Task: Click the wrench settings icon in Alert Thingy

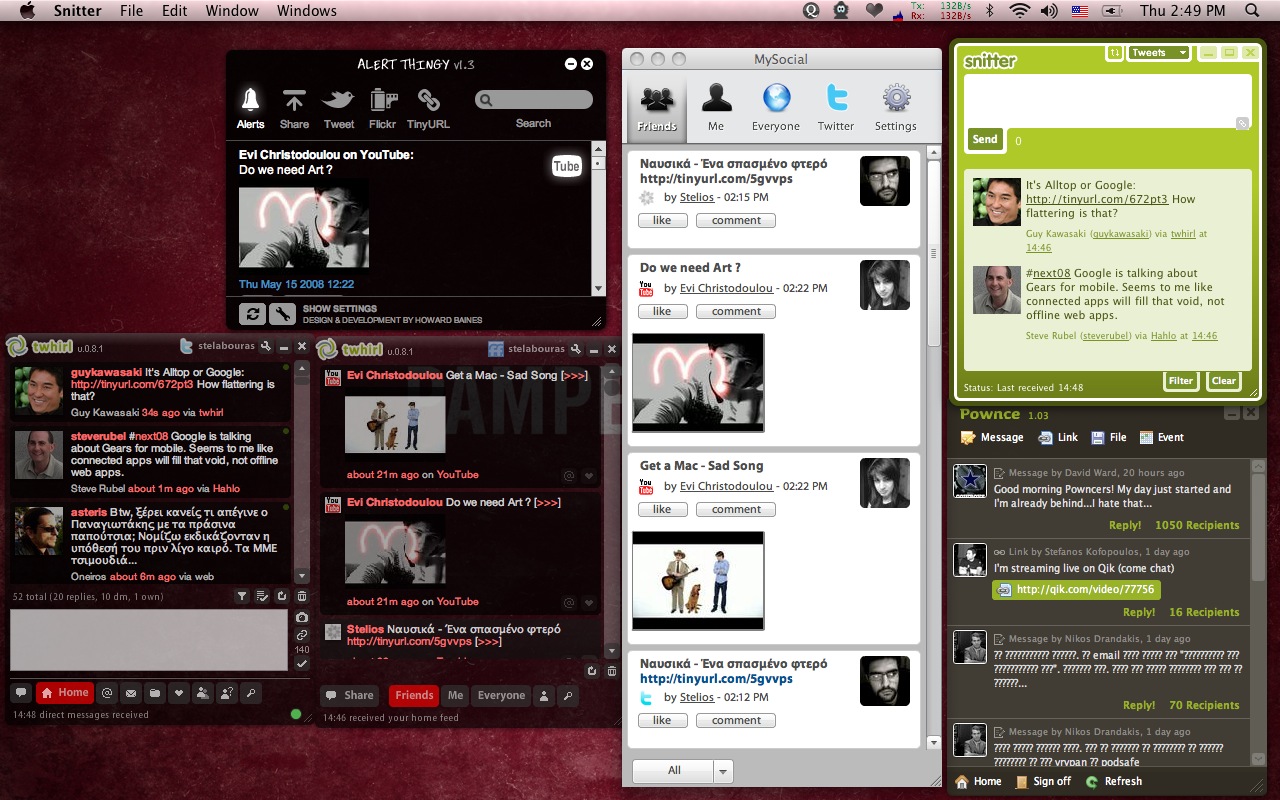Action: [x=282, y=314]
